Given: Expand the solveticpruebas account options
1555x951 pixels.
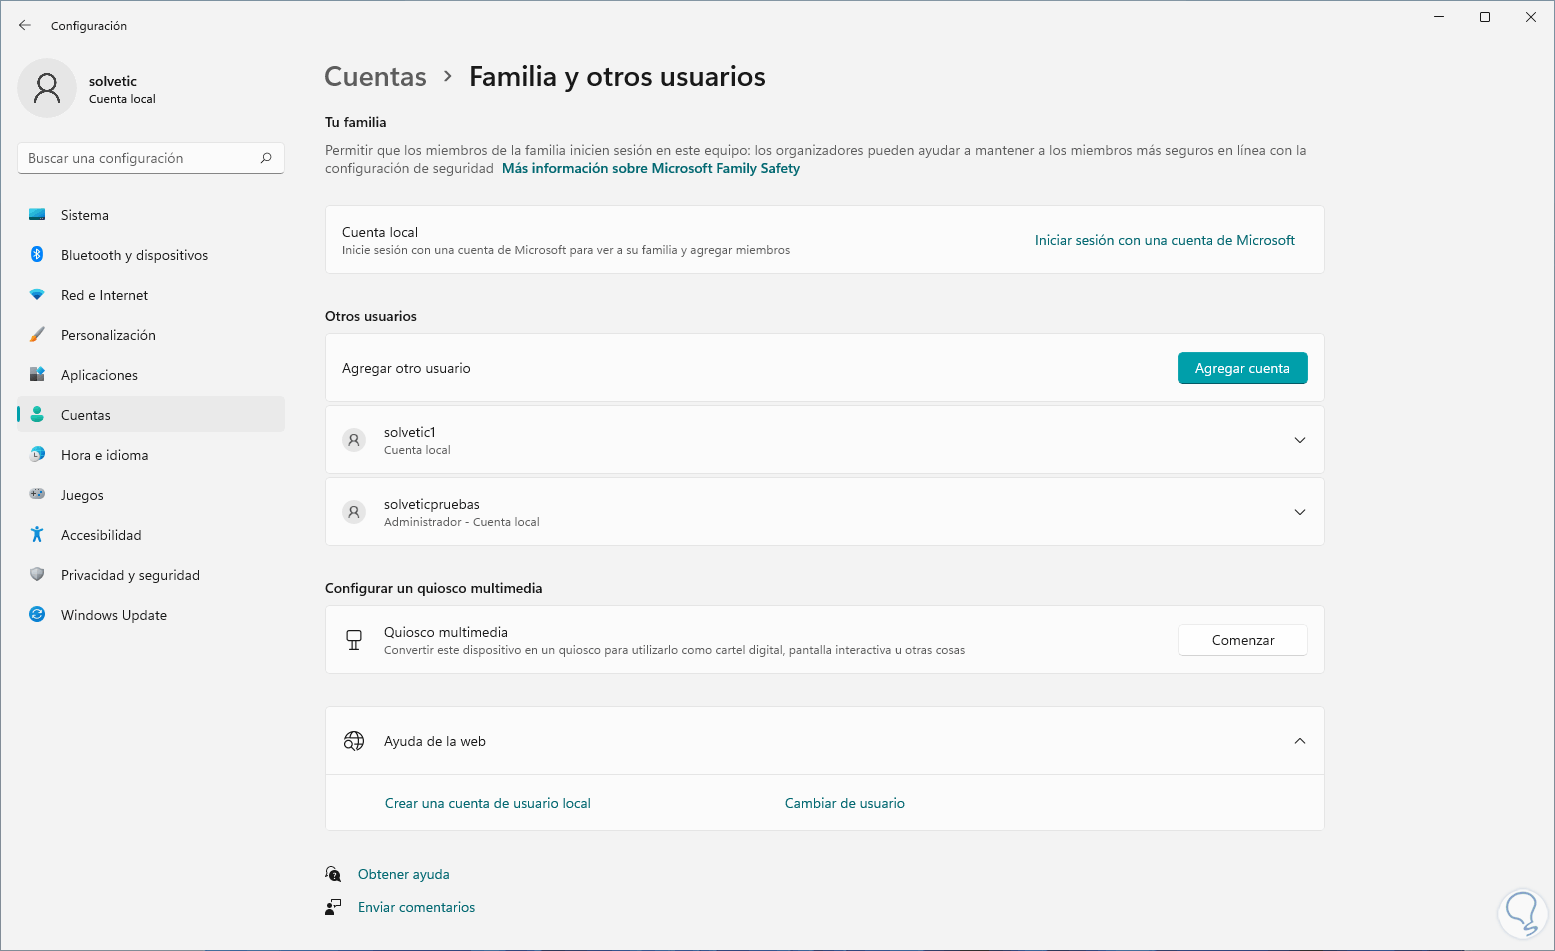Looking at the screenshot, I should [1299, 512].
